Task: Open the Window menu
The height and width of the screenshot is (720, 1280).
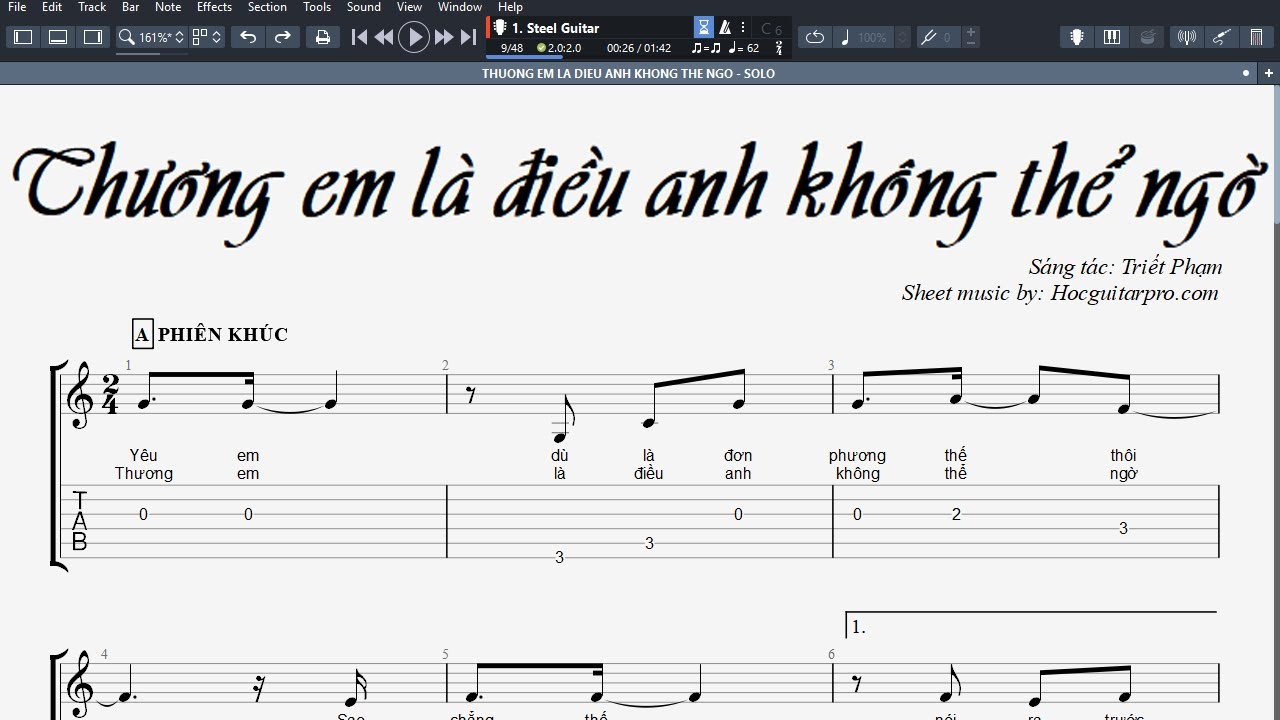Action: tap(460, 7)
